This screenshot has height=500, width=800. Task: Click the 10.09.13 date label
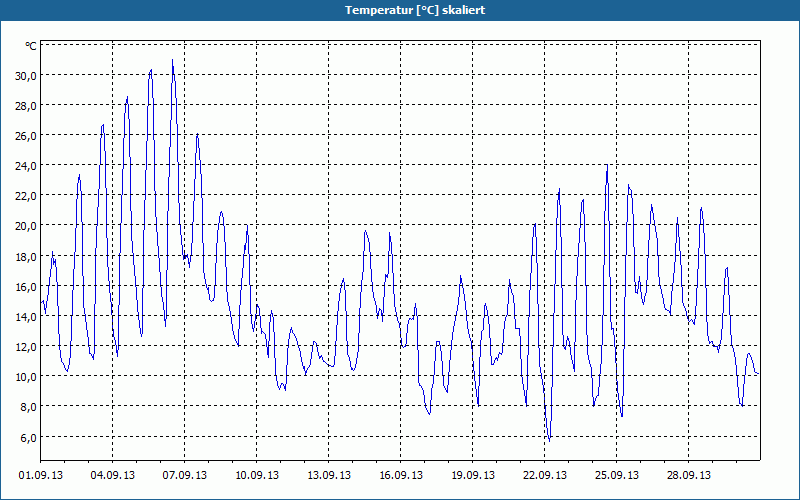pos(257,476)
